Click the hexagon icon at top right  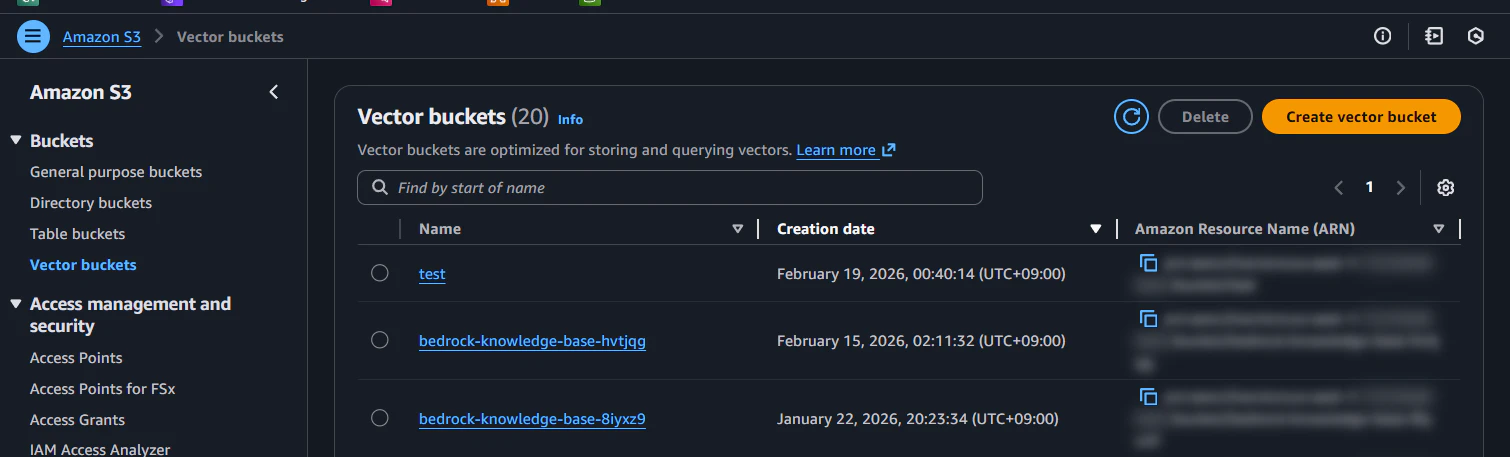1475,36
